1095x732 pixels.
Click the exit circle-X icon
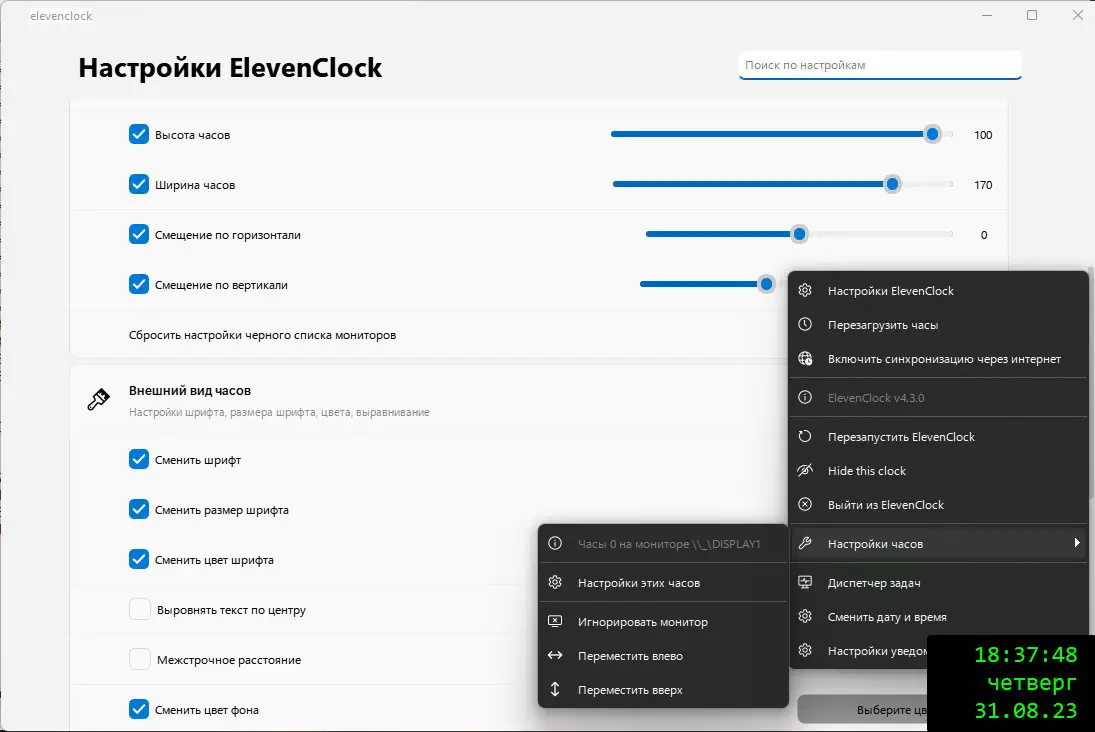805,505
